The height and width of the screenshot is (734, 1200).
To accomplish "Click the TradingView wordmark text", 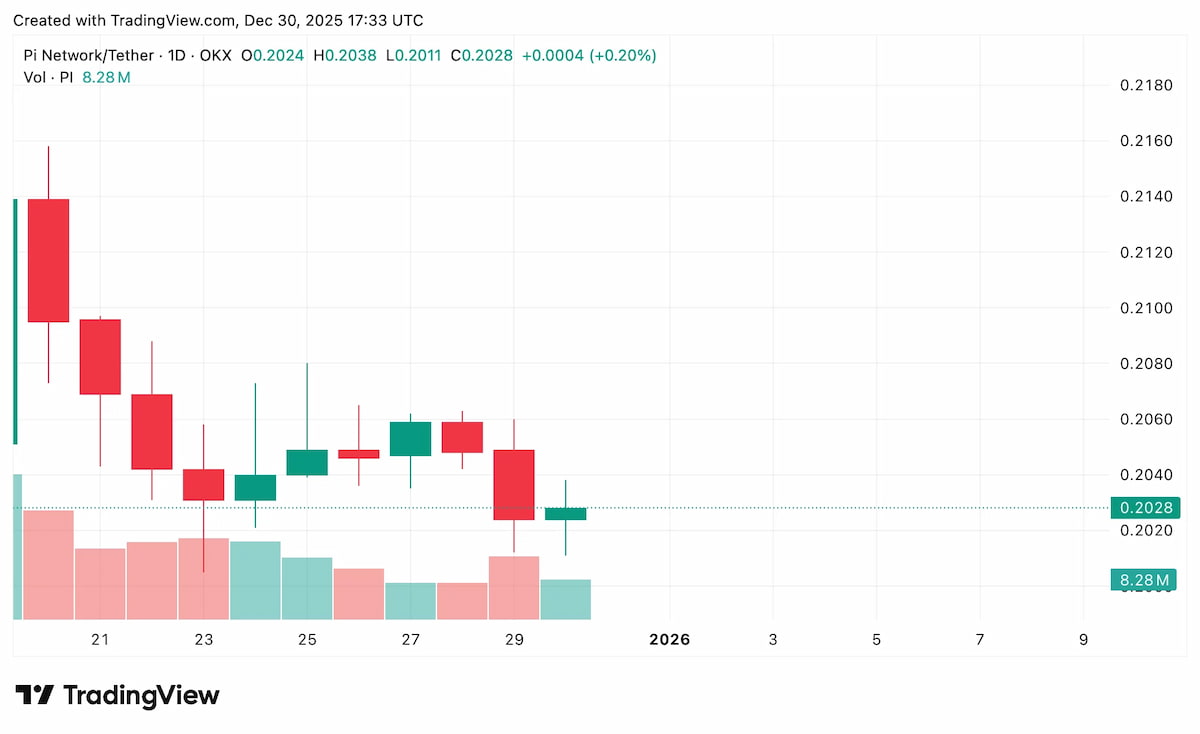I will [141, 695].
